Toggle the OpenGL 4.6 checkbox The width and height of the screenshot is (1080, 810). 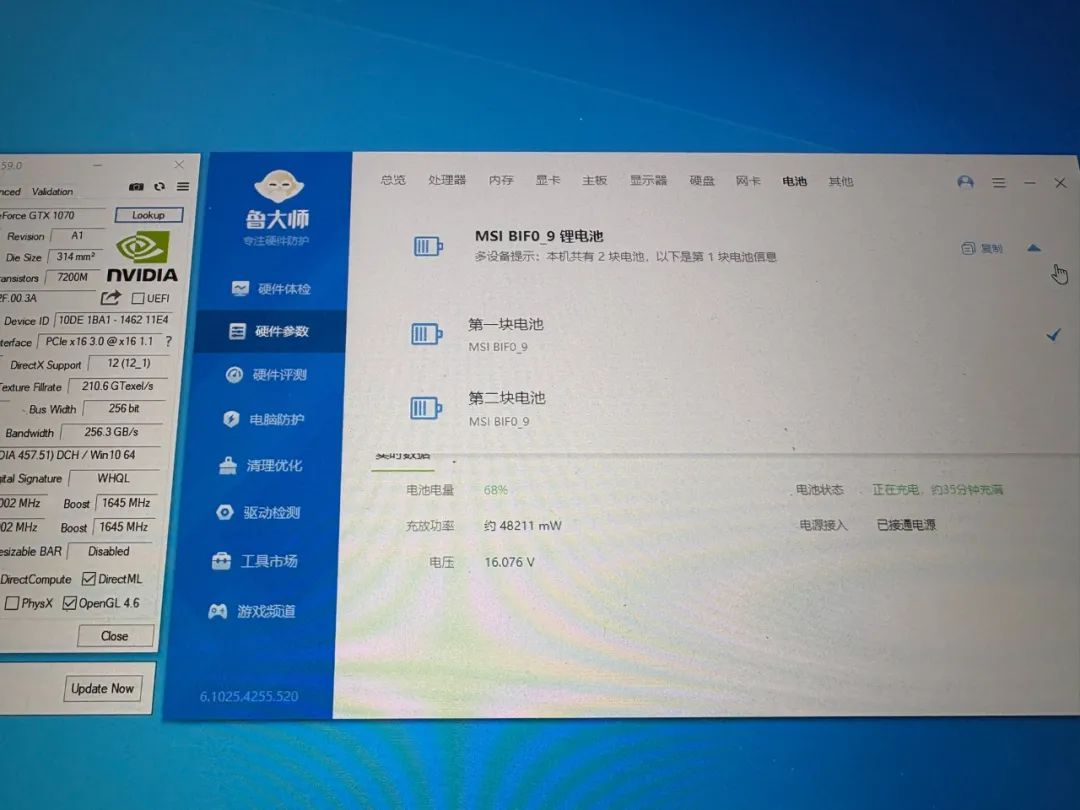69,603
